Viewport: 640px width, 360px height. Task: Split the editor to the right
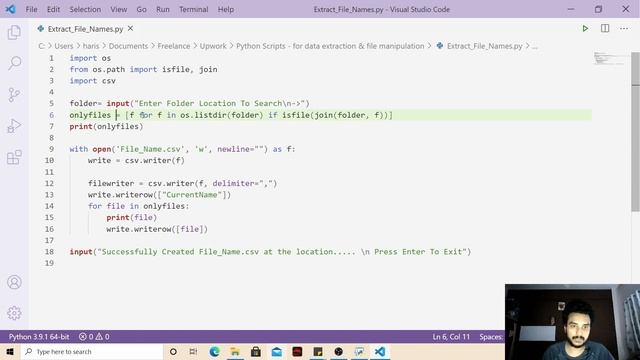point(605,28)
